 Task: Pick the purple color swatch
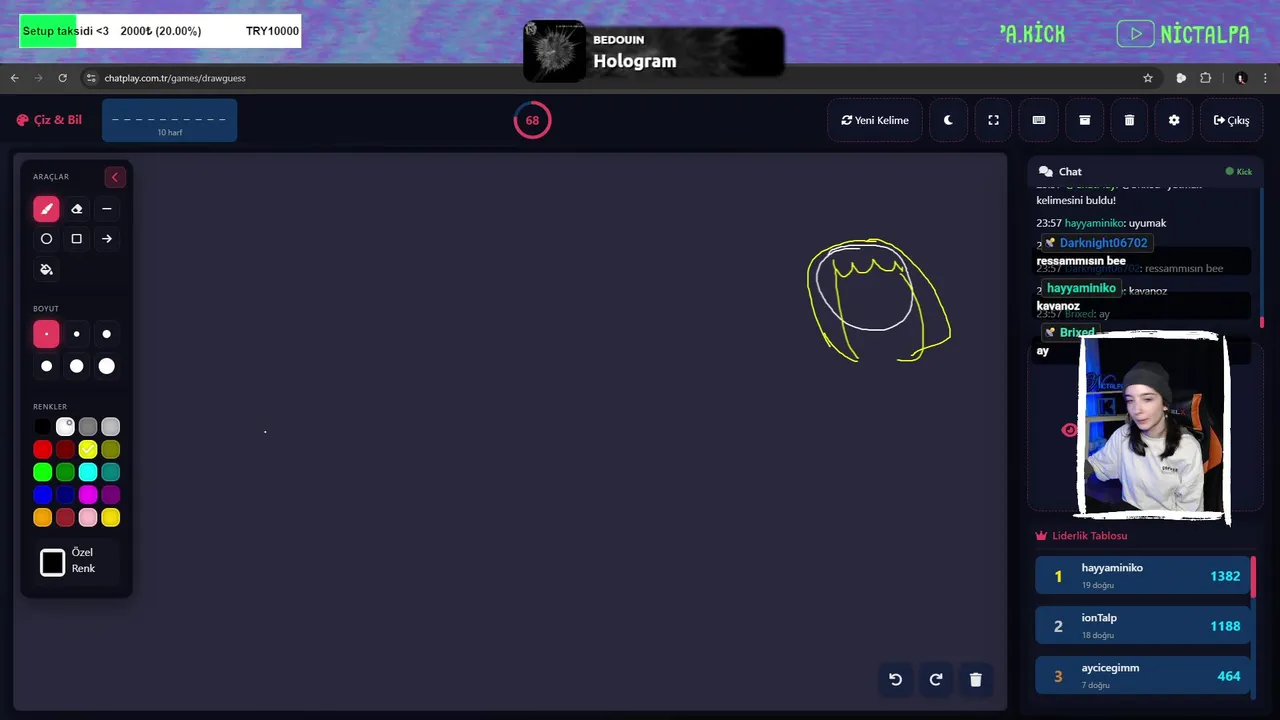point(111,495)
